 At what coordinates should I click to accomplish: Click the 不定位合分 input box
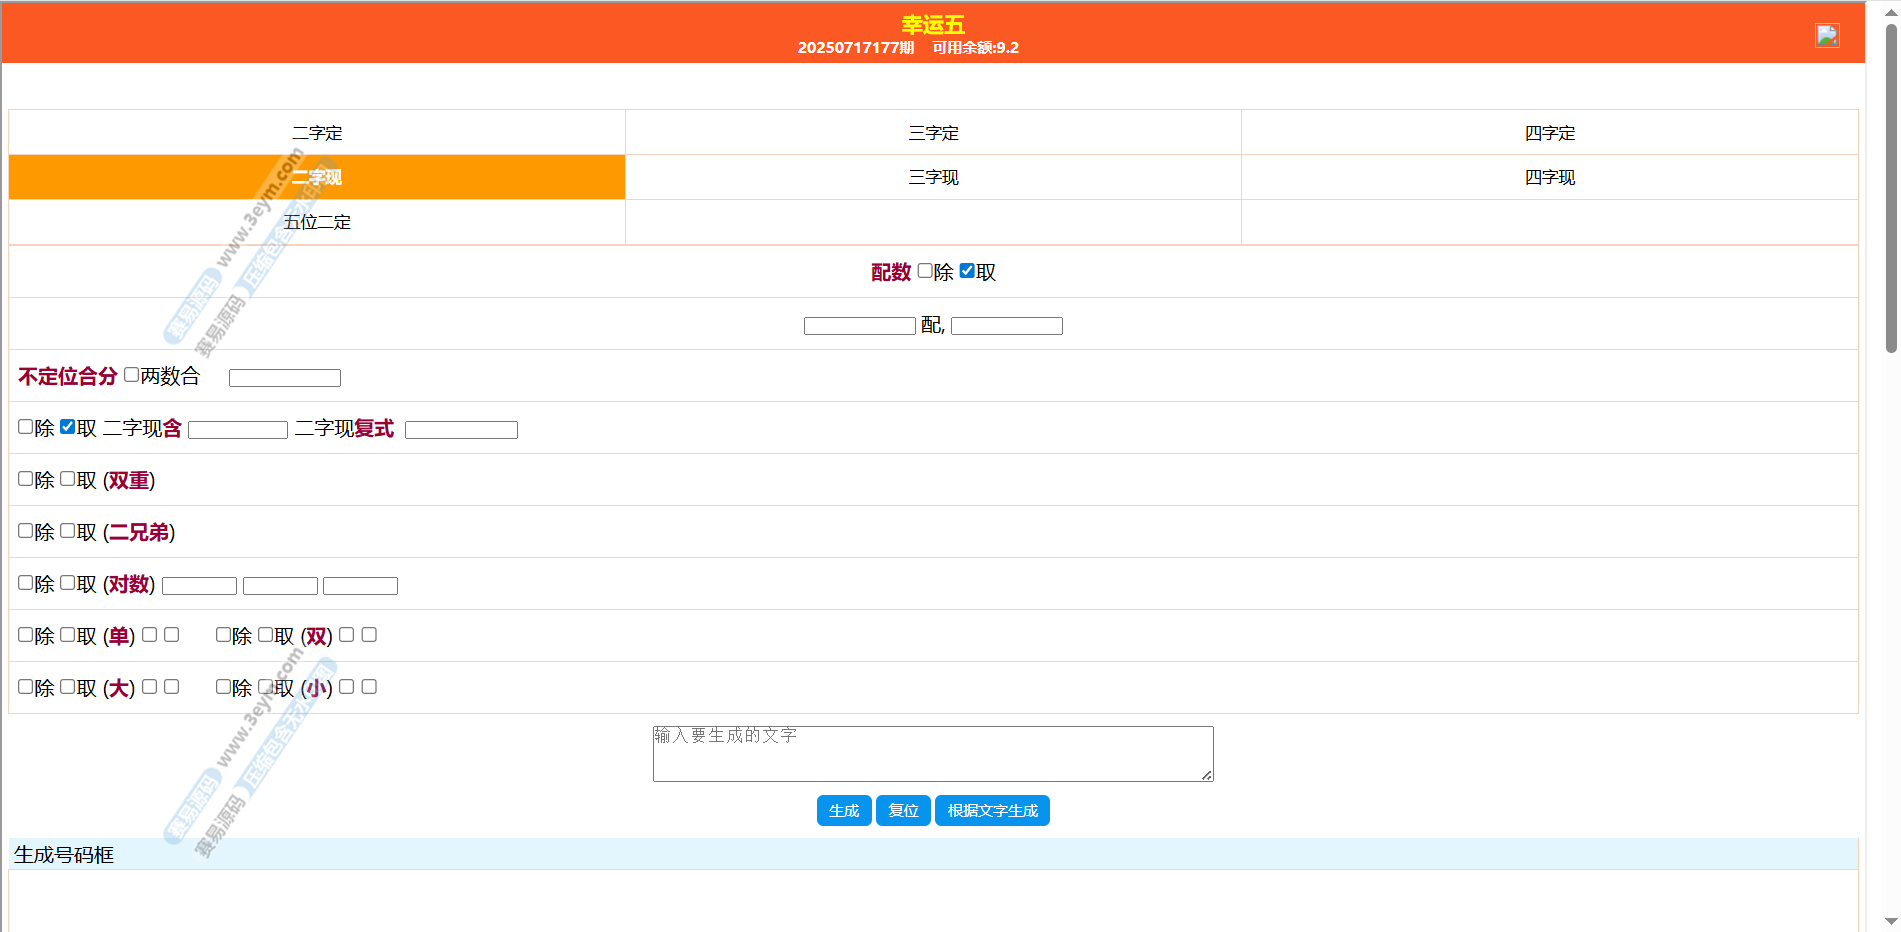coord(285,378)
